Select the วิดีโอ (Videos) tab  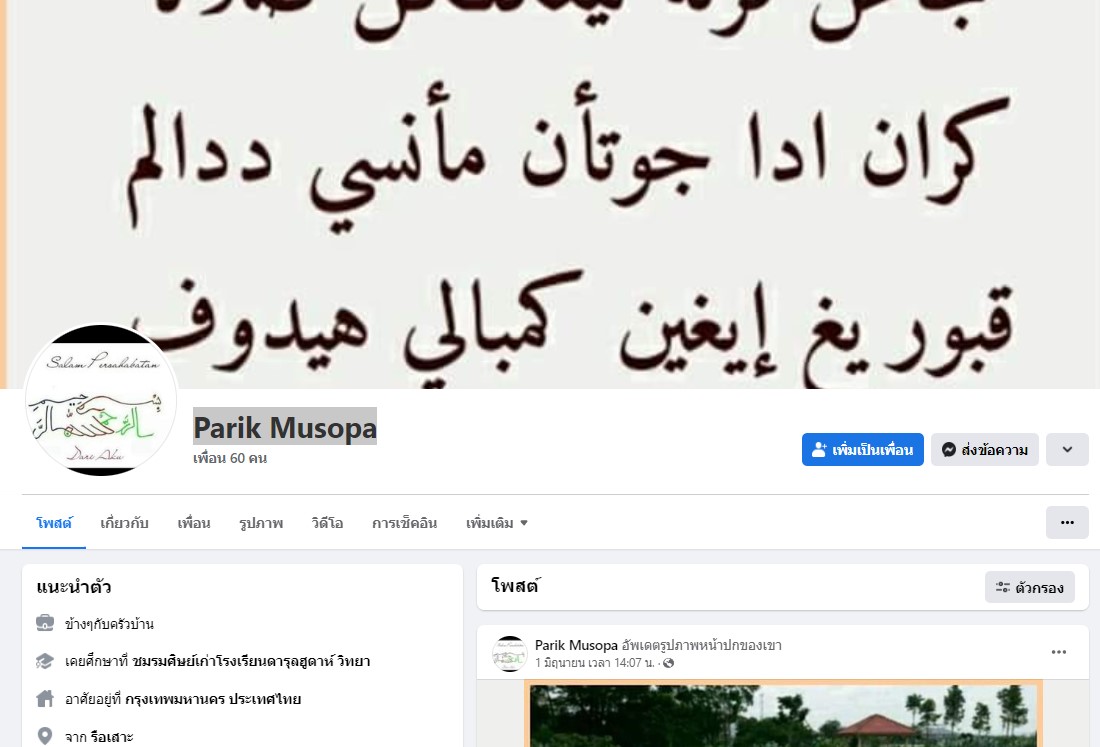point(327,523)
